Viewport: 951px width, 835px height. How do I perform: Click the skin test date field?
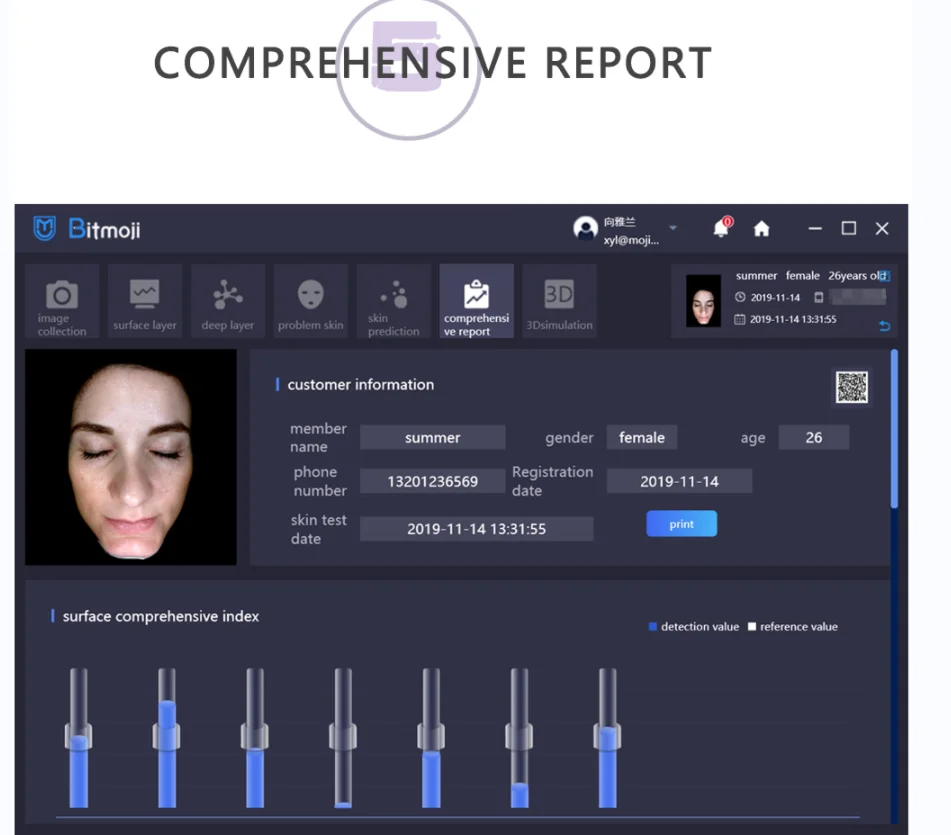pos(476,529)
